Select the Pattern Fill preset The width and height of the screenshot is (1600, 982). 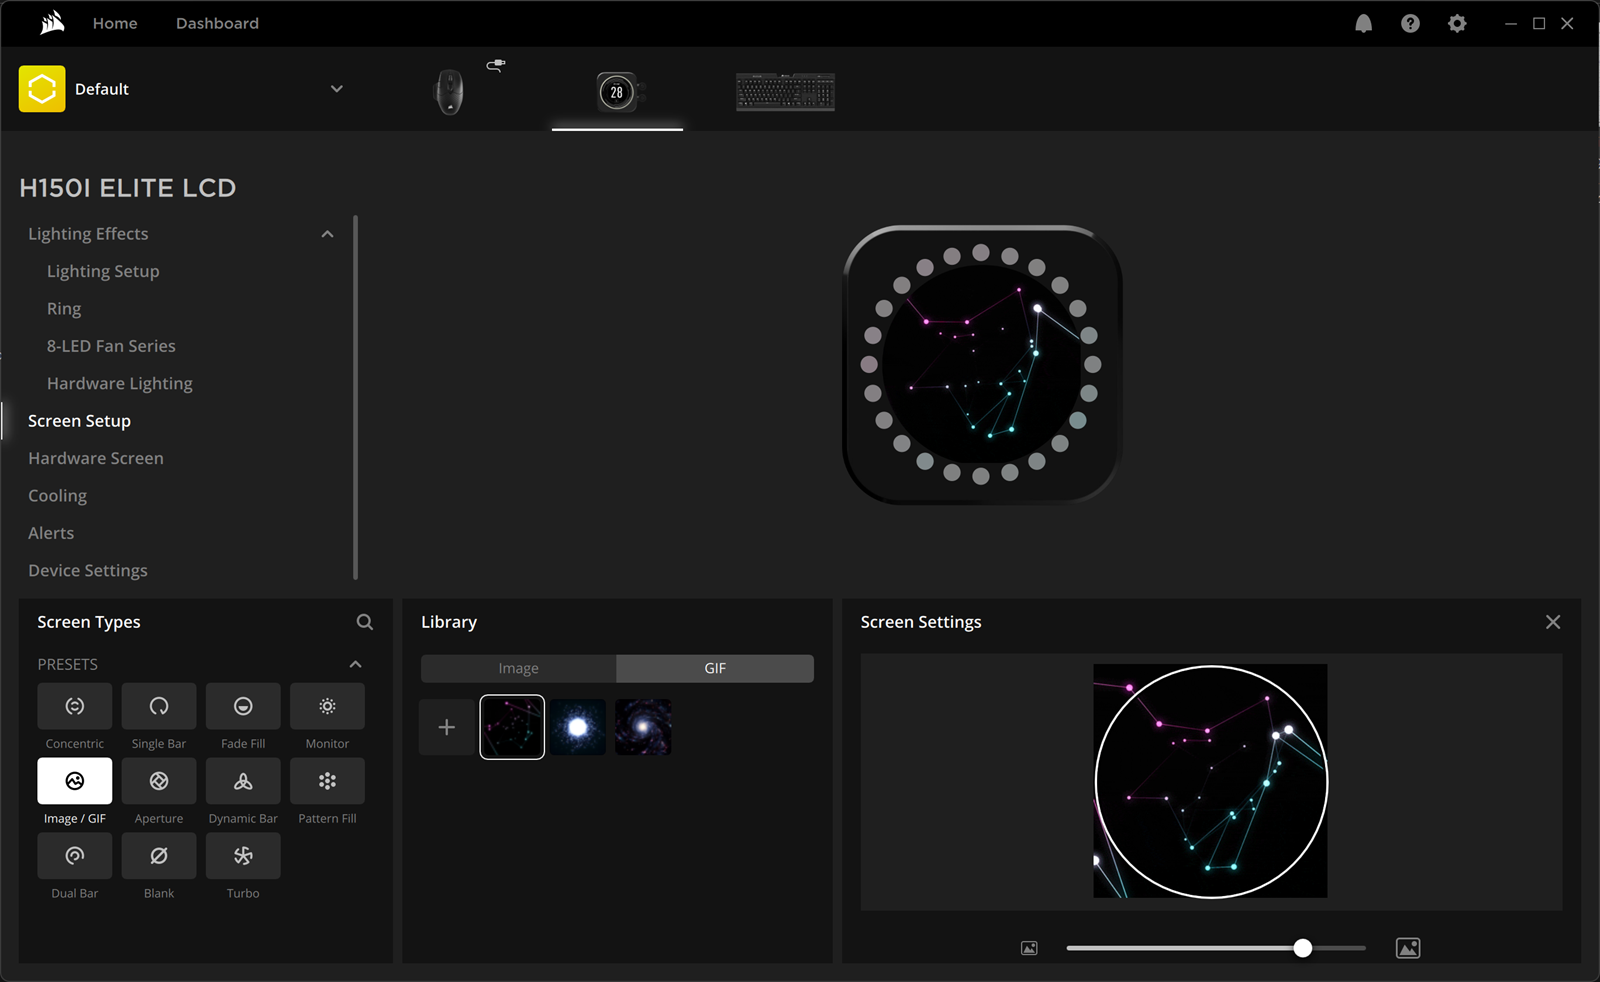327,781
